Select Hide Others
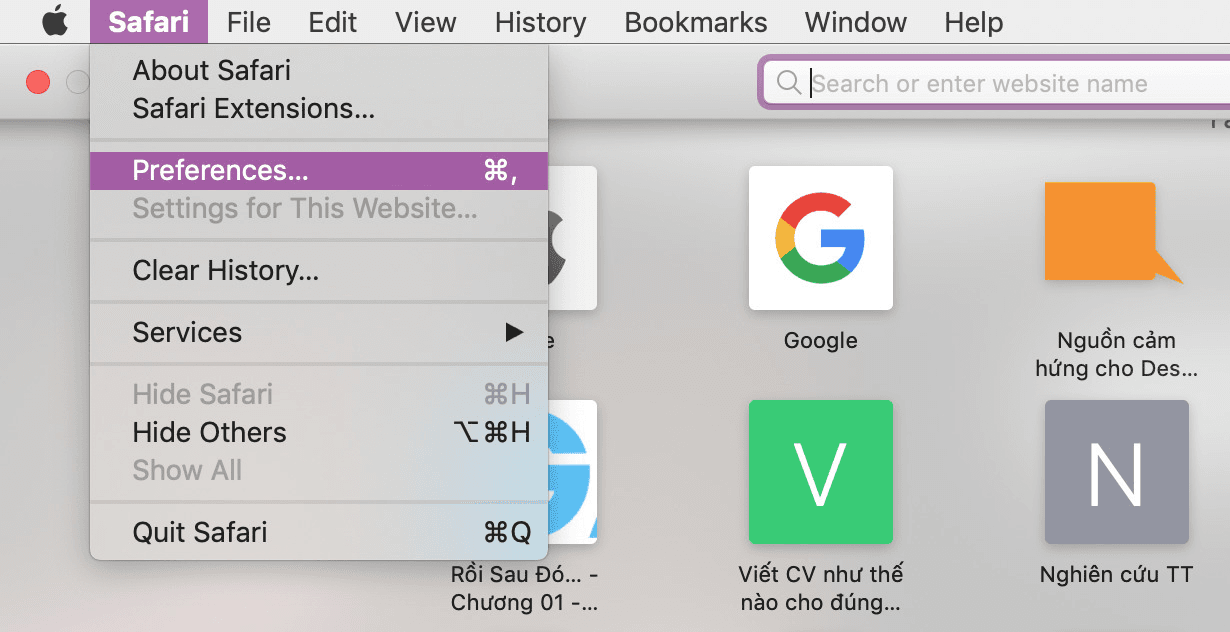Image resolution: width=1230 pixels, height=632 pixels. point(319,432)
